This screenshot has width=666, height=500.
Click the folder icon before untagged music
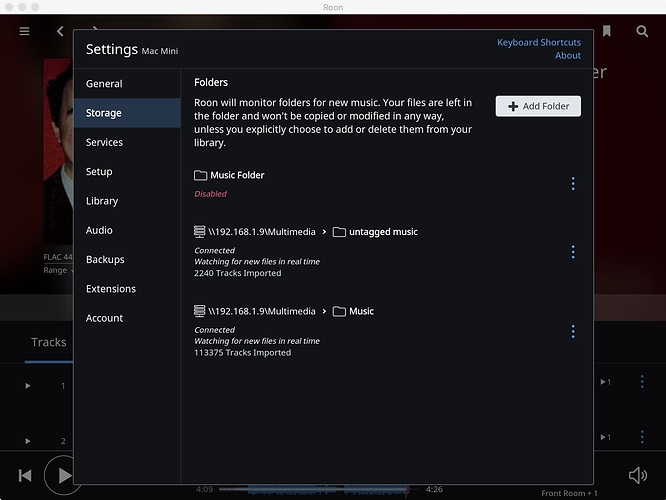click(339, 232)
